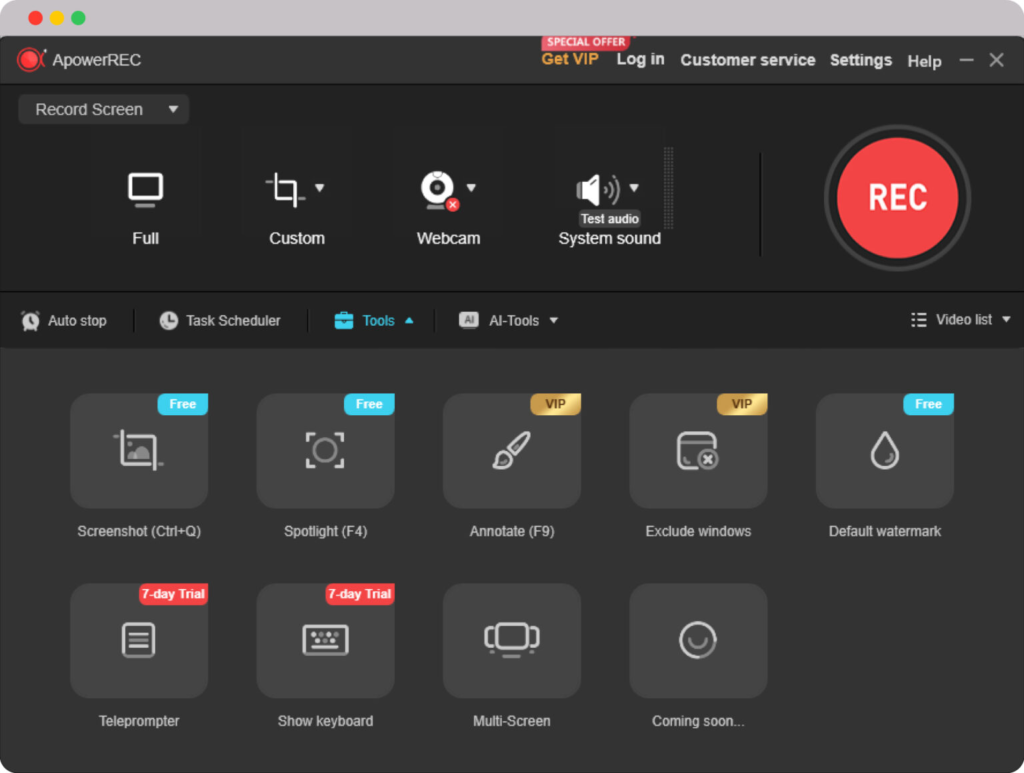Open the Annotate brush tool

[x=512, y=451]
